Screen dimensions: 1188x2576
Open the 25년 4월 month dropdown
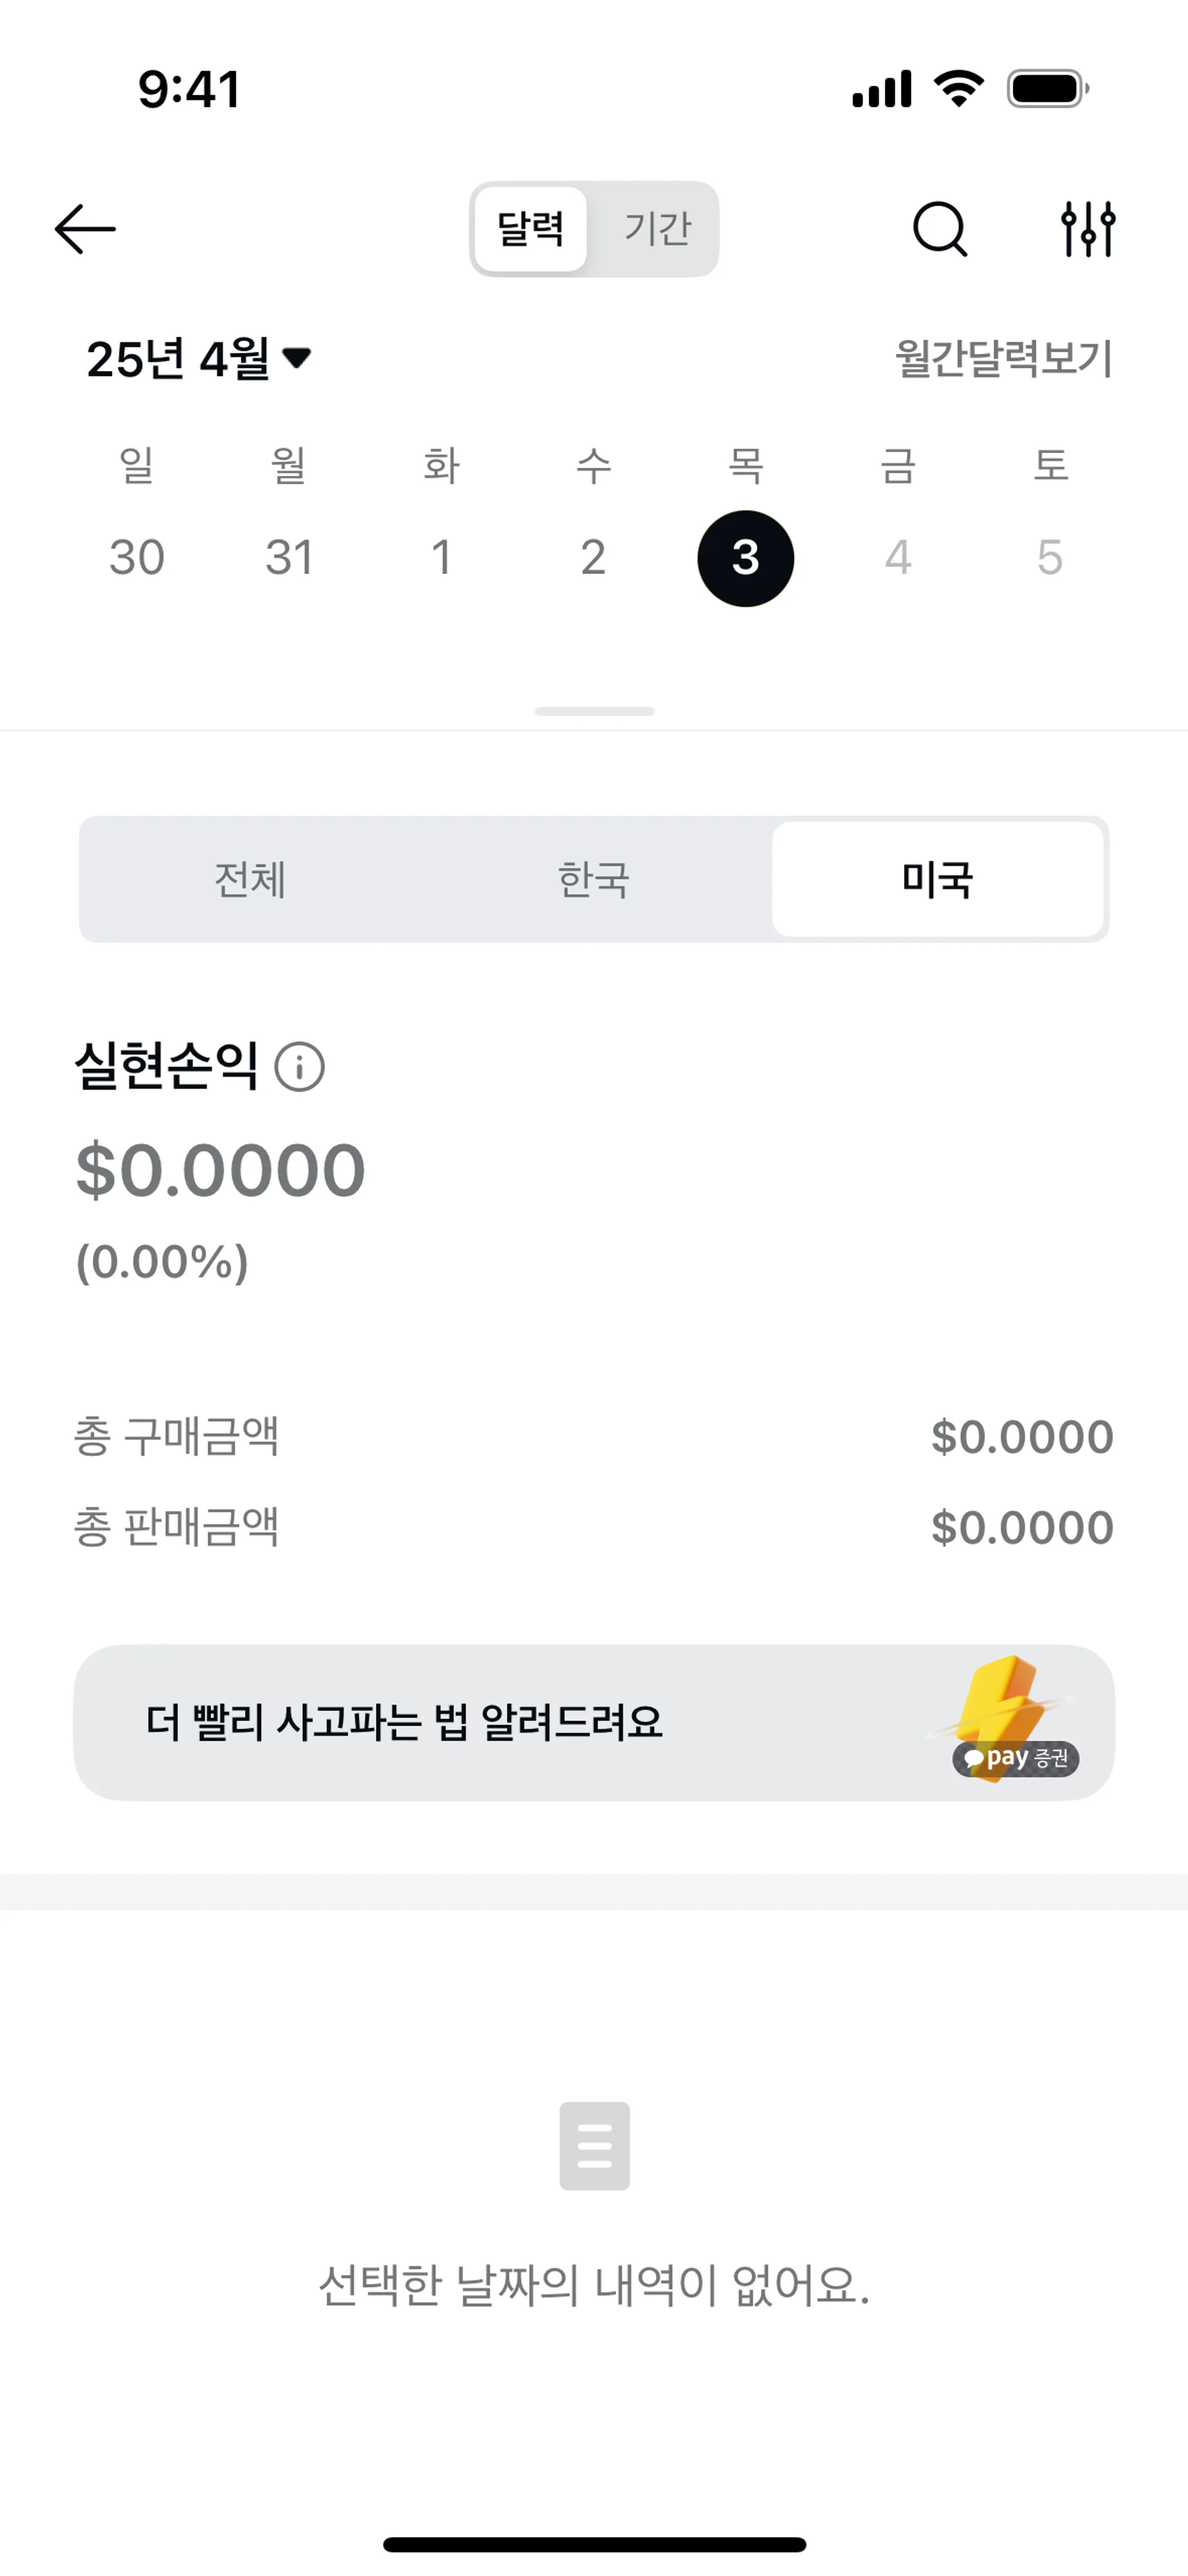click(199, 358)
